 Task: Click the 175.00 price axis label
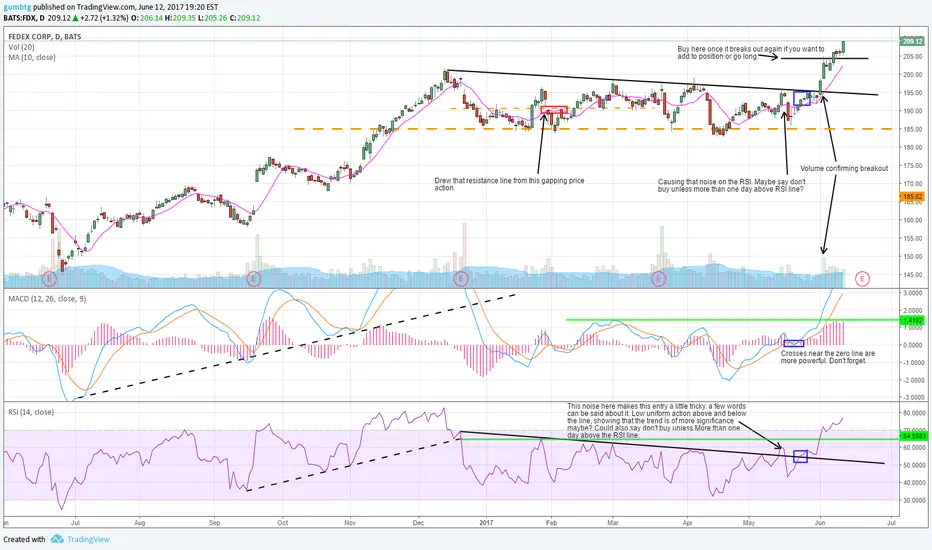[x=912, y=165]
